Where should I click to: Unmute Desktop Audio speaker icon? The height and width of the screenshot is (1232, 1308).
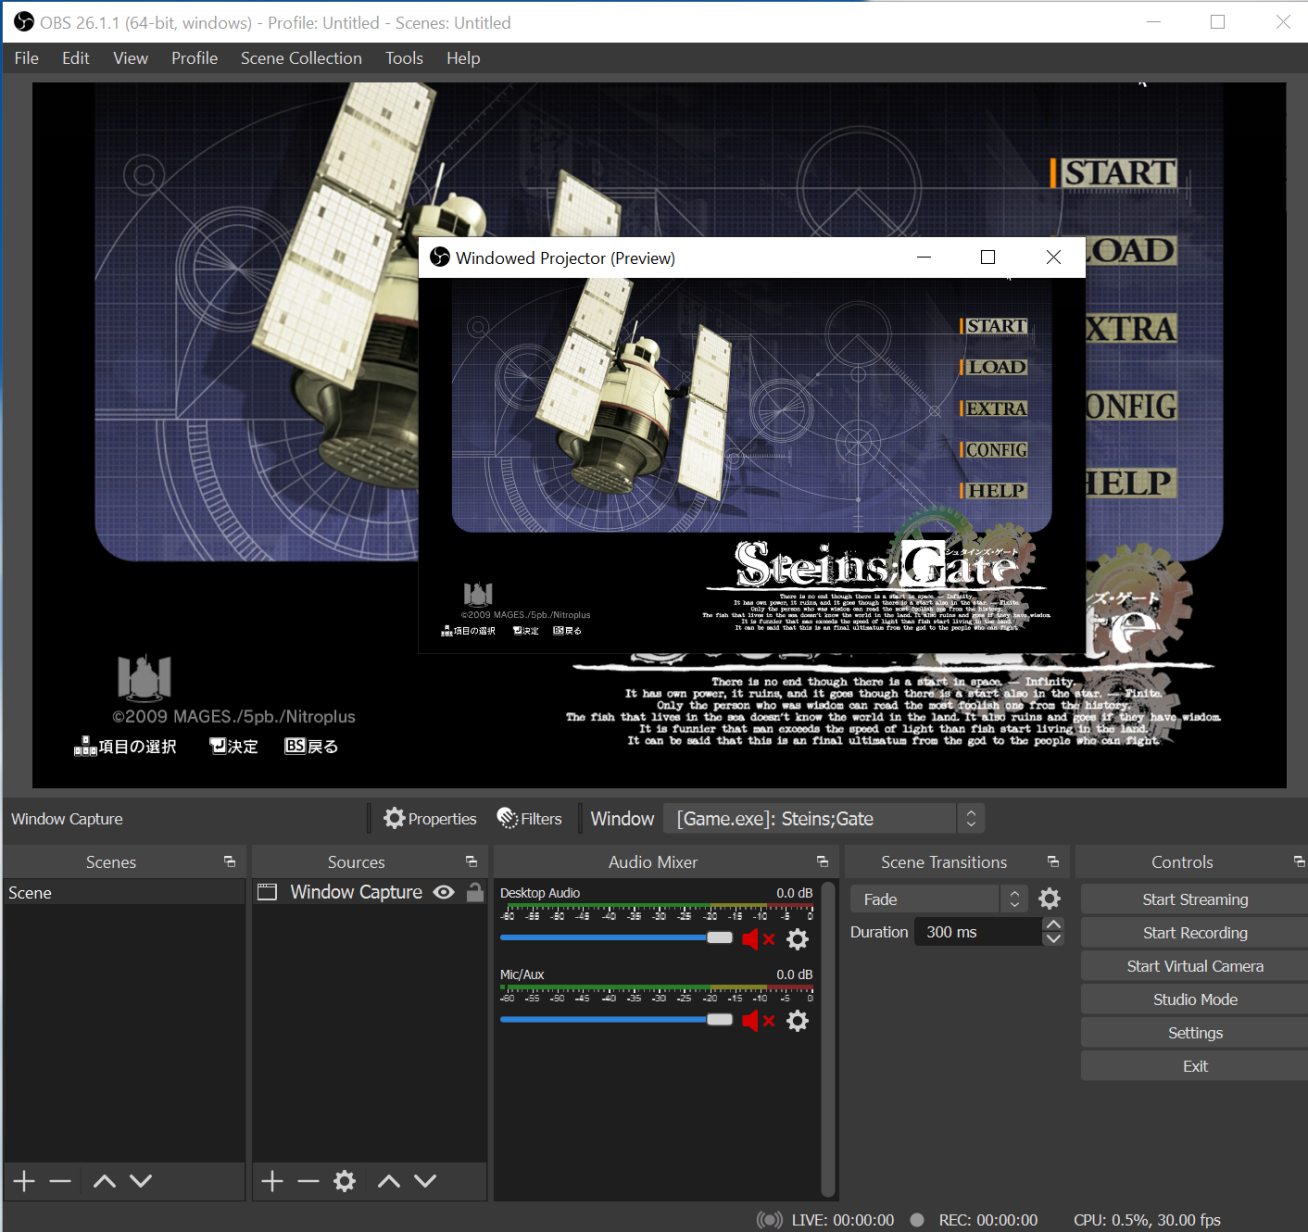(758, 939)
